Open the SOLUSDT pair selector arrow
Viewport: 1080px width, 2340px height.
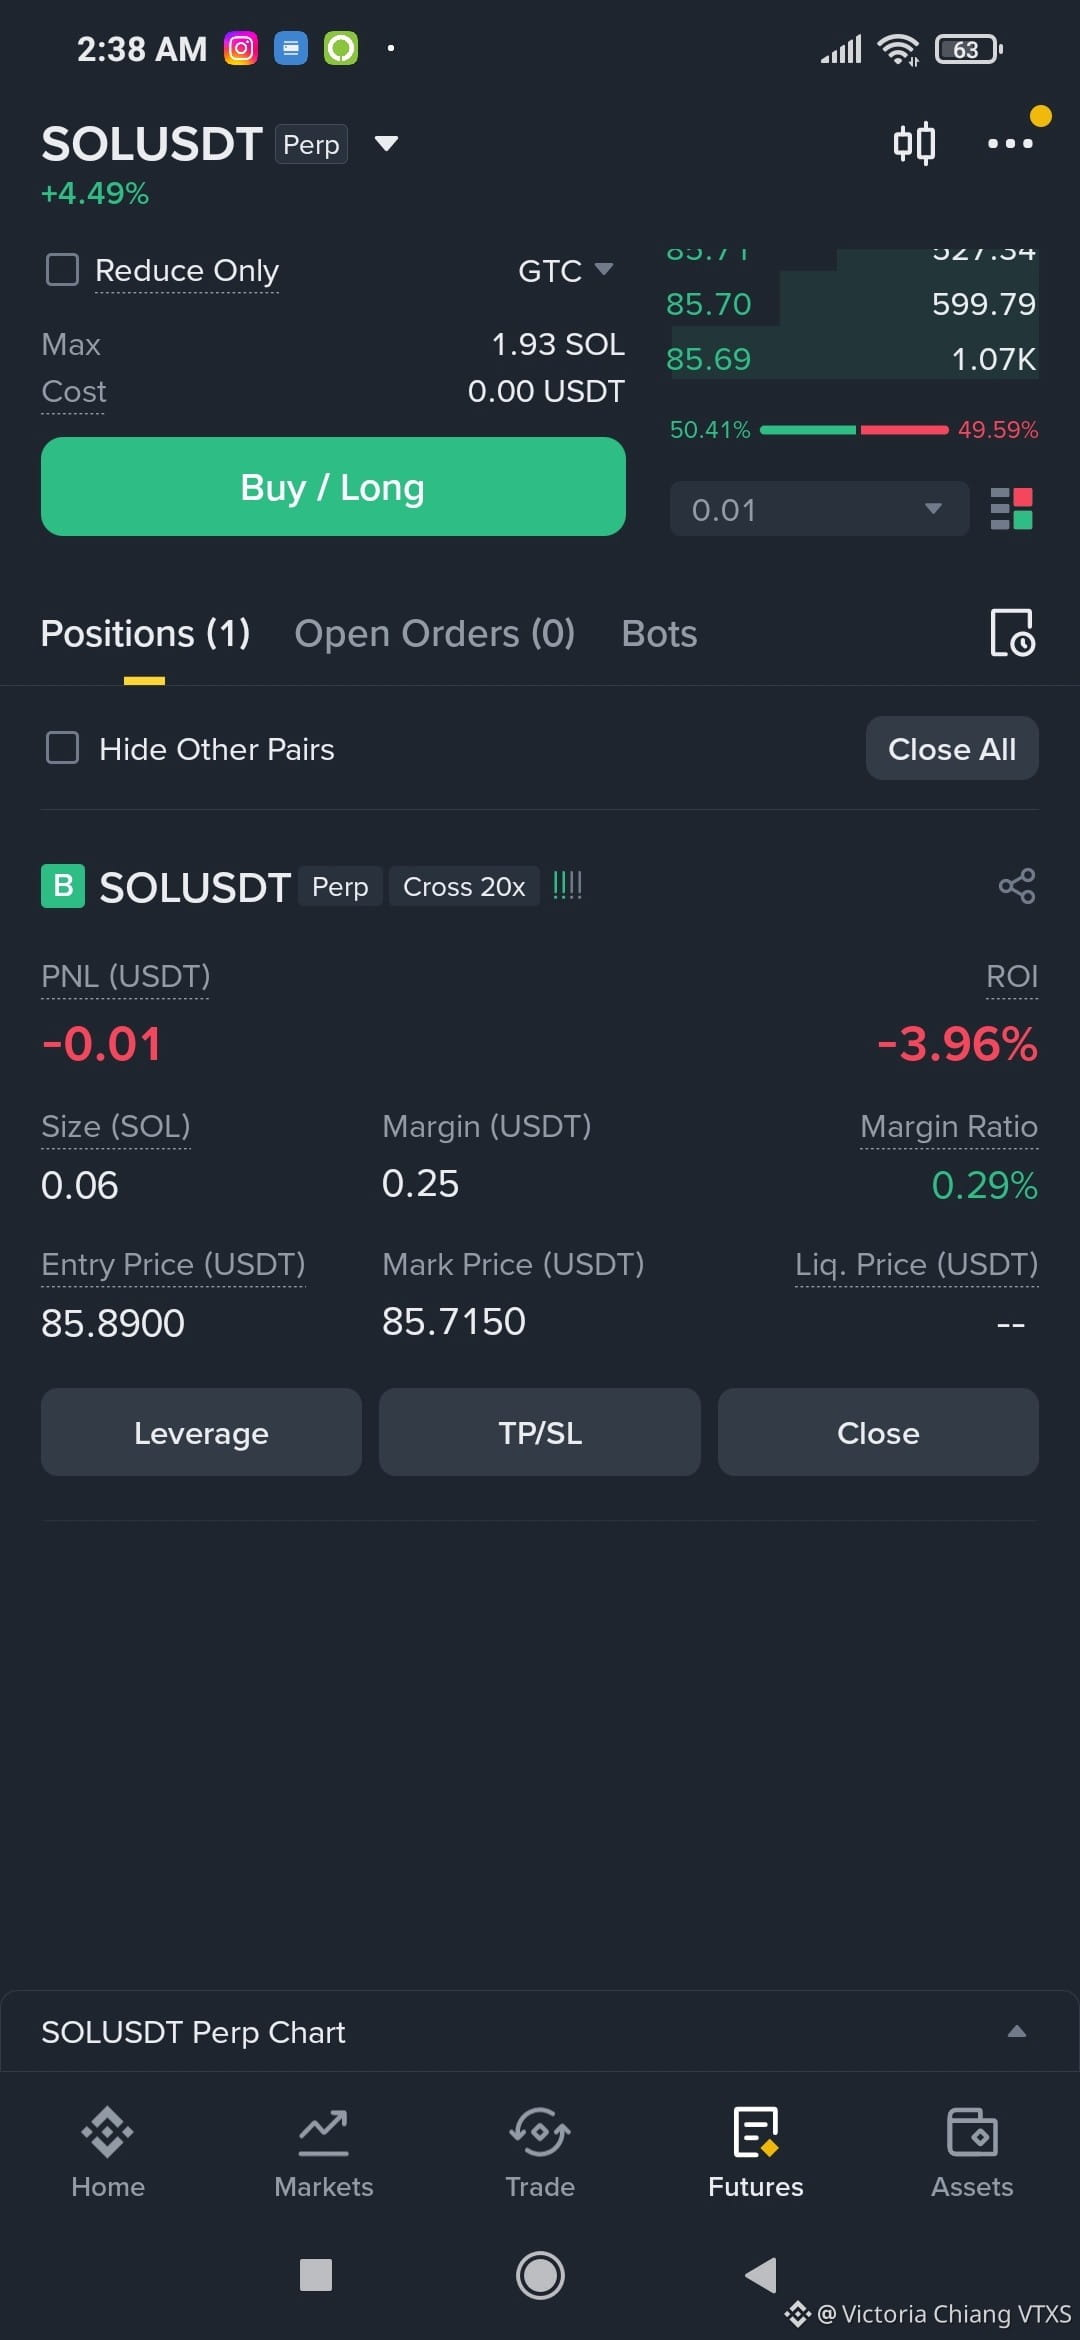tap(386, 143)
